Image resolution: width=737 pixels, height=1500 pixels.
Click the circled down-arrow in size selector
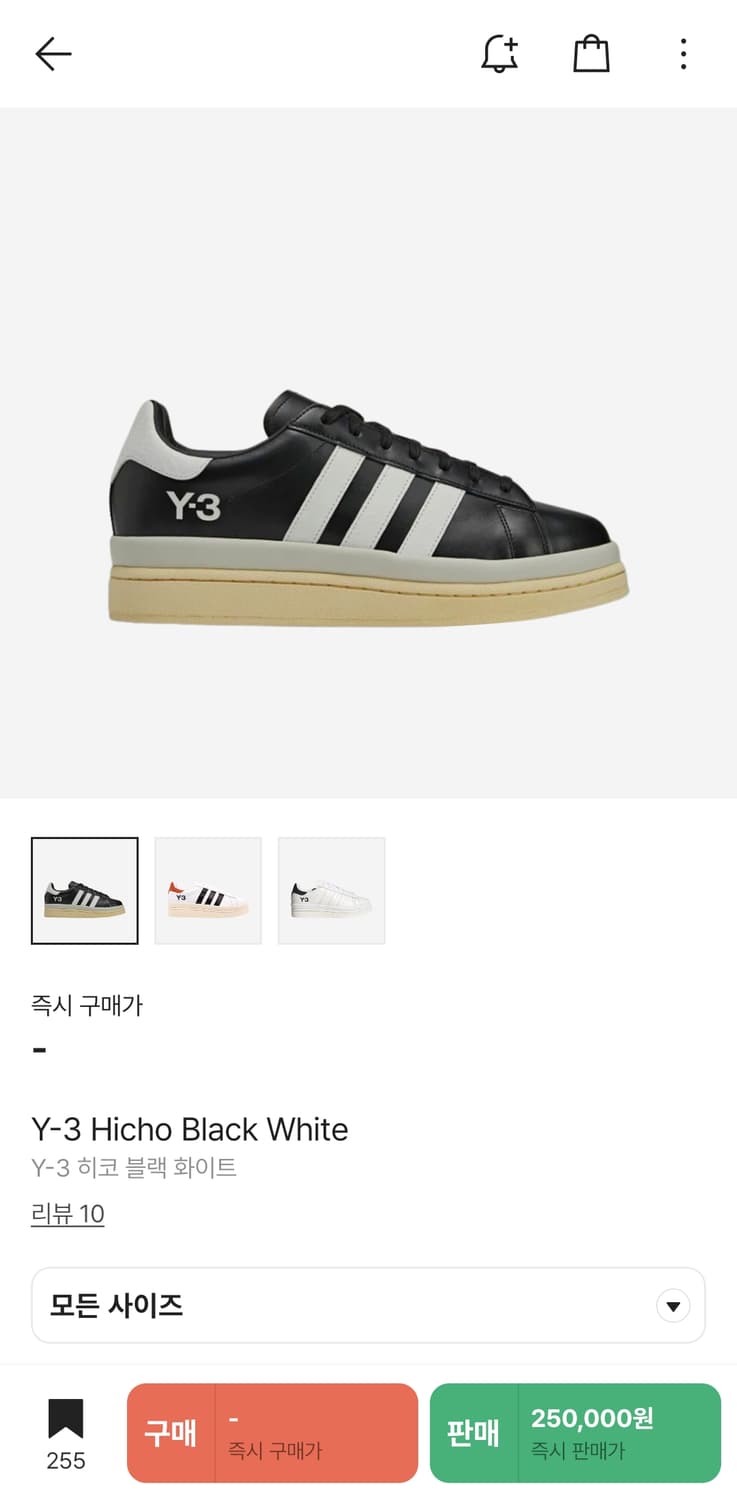pyautogui.click(x=673, y=1306)
